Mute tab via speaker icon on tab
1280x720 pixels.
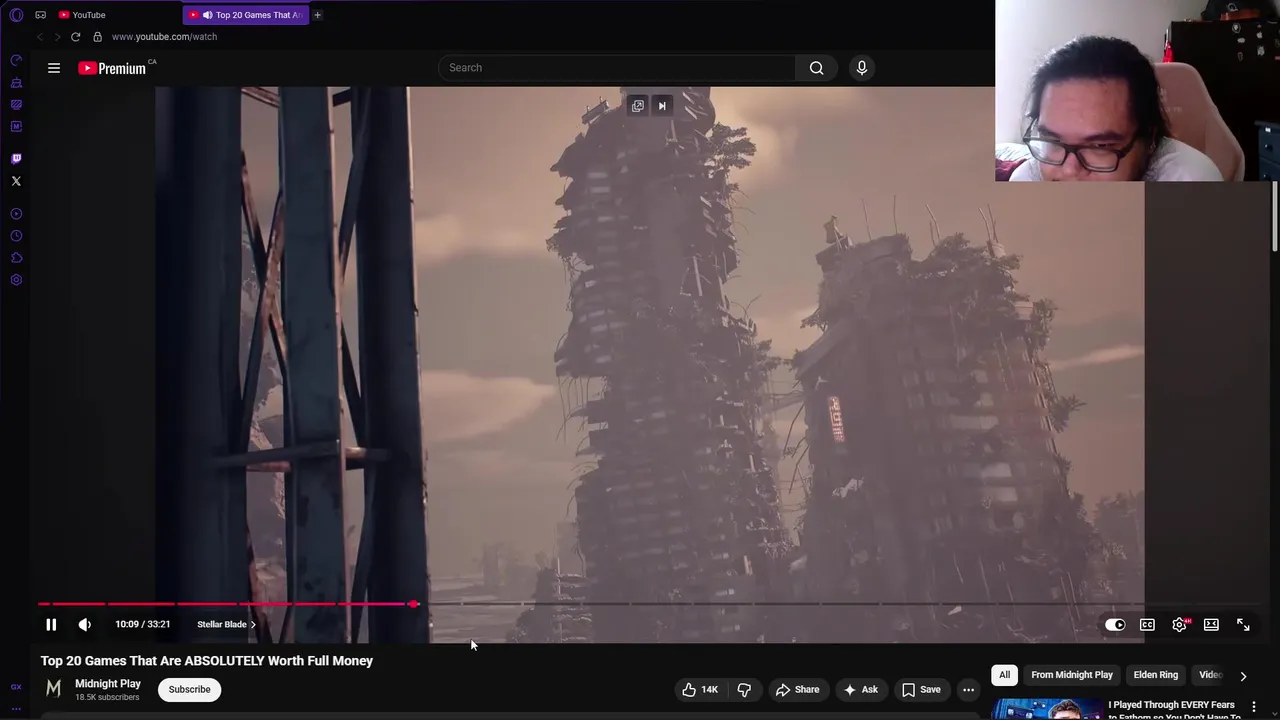pos(207,15)
